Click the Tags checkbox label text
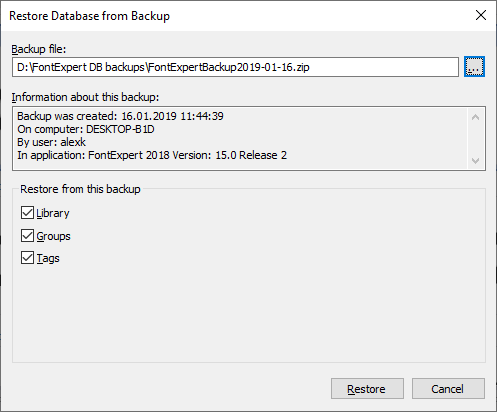Viewport: 497px width, 412px height. click(48, 258)
